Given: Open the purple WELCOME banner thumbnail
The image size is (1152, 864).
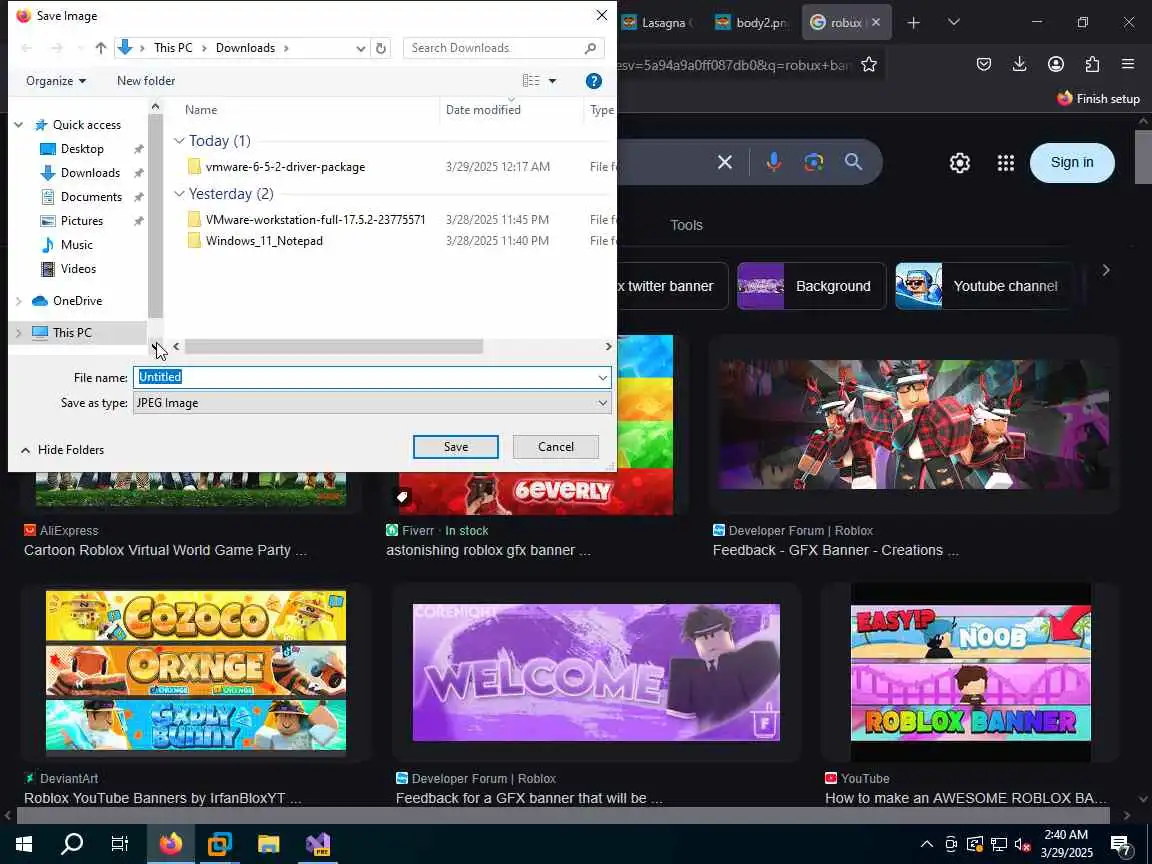Looking at the screenshot, I should (x=596, y=672).
